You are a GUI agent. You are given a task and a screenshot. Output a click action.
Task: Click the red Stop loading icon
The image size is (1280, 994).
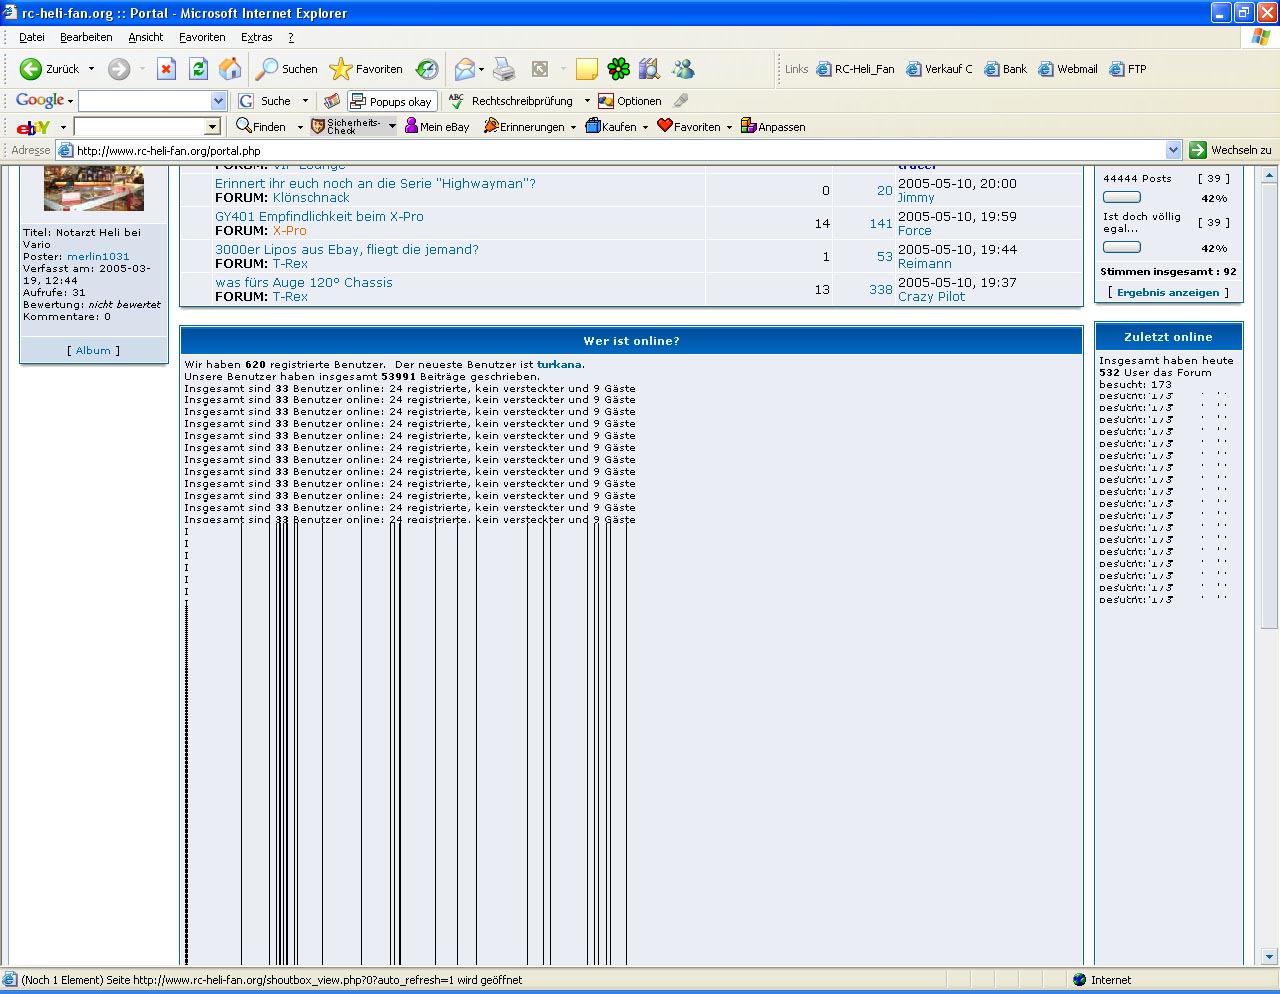(x=167, y=69)
